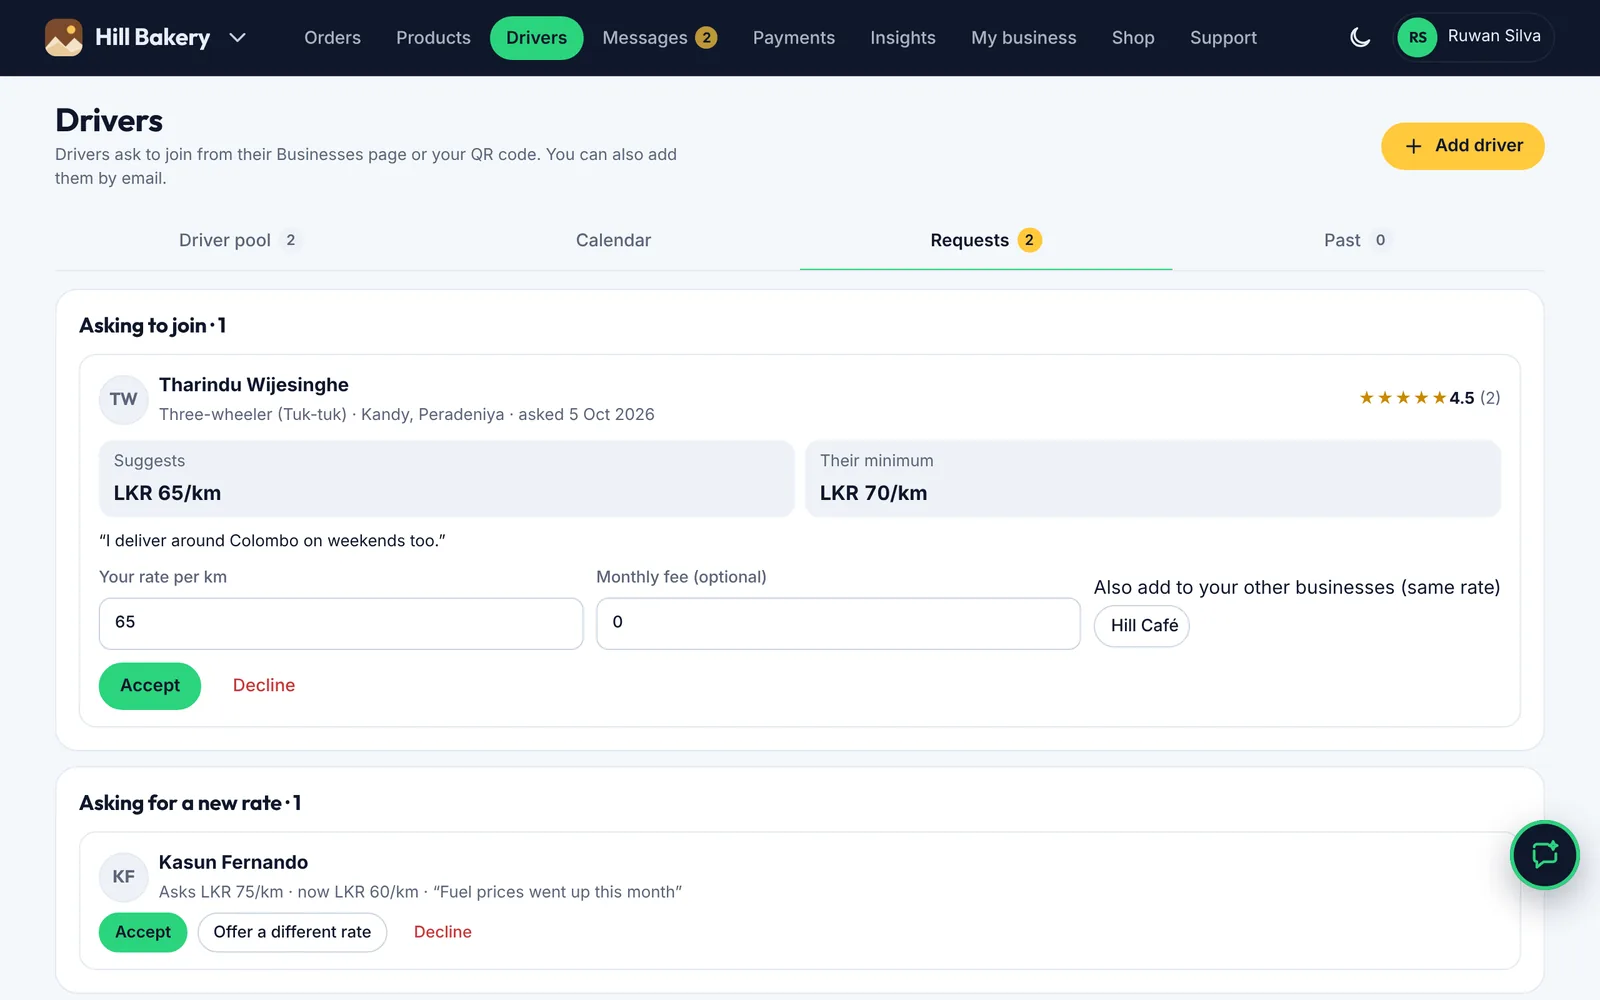
Task: Click Their minimum LKR 70/km box
Action: pyautogui.click(x=1153, y=479)
